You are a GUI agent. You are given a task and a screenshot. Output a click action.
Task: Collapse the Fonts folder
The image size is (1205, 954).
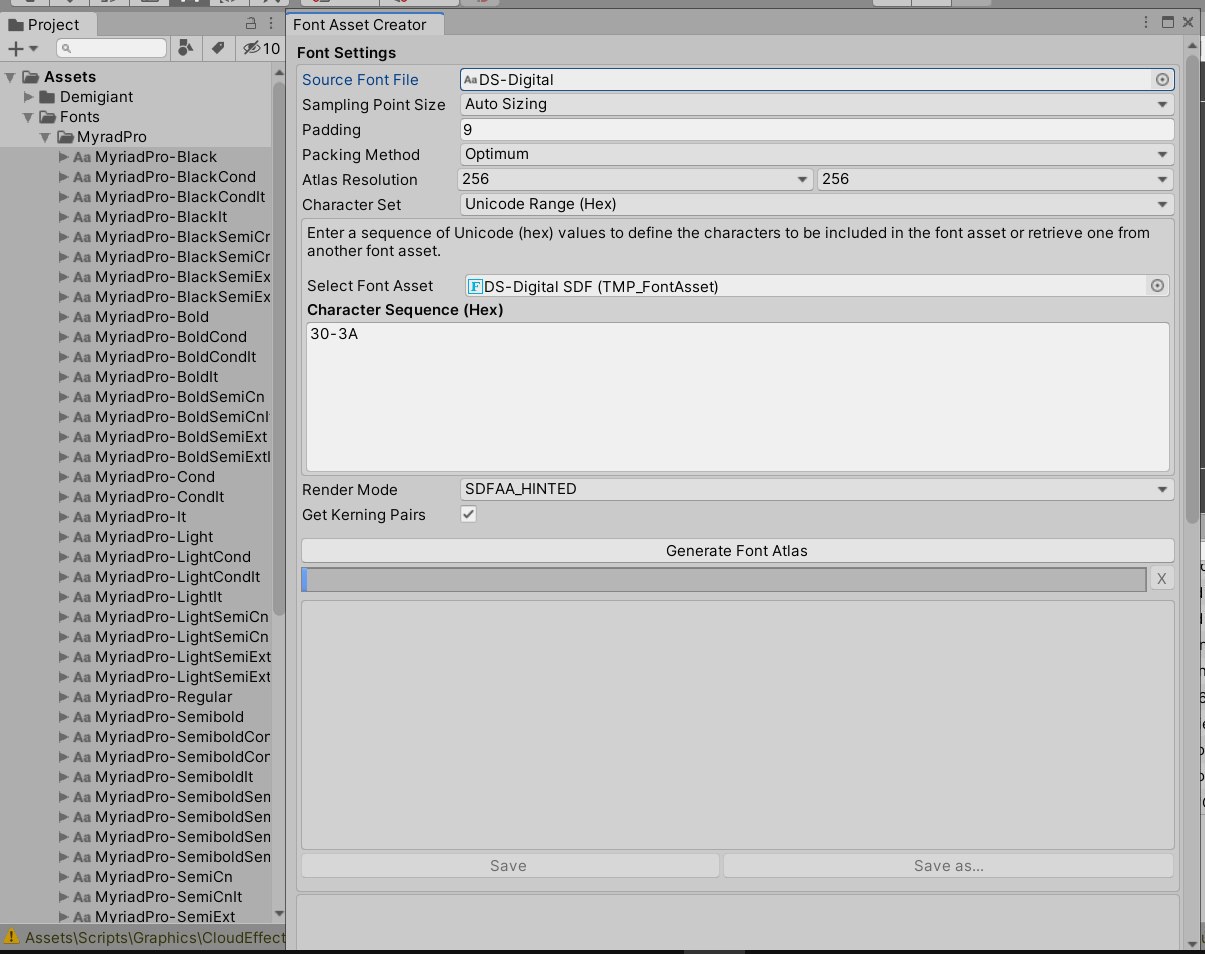pyautogui.click(x=29, y=117)
